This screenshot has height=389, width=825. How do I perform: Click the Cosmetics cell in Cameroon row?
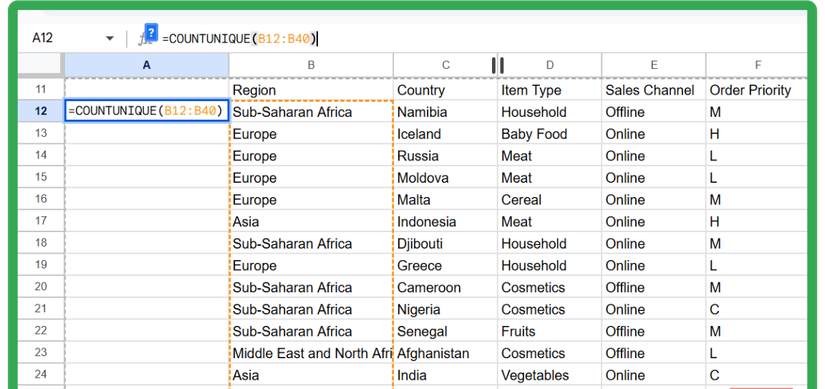550,287
